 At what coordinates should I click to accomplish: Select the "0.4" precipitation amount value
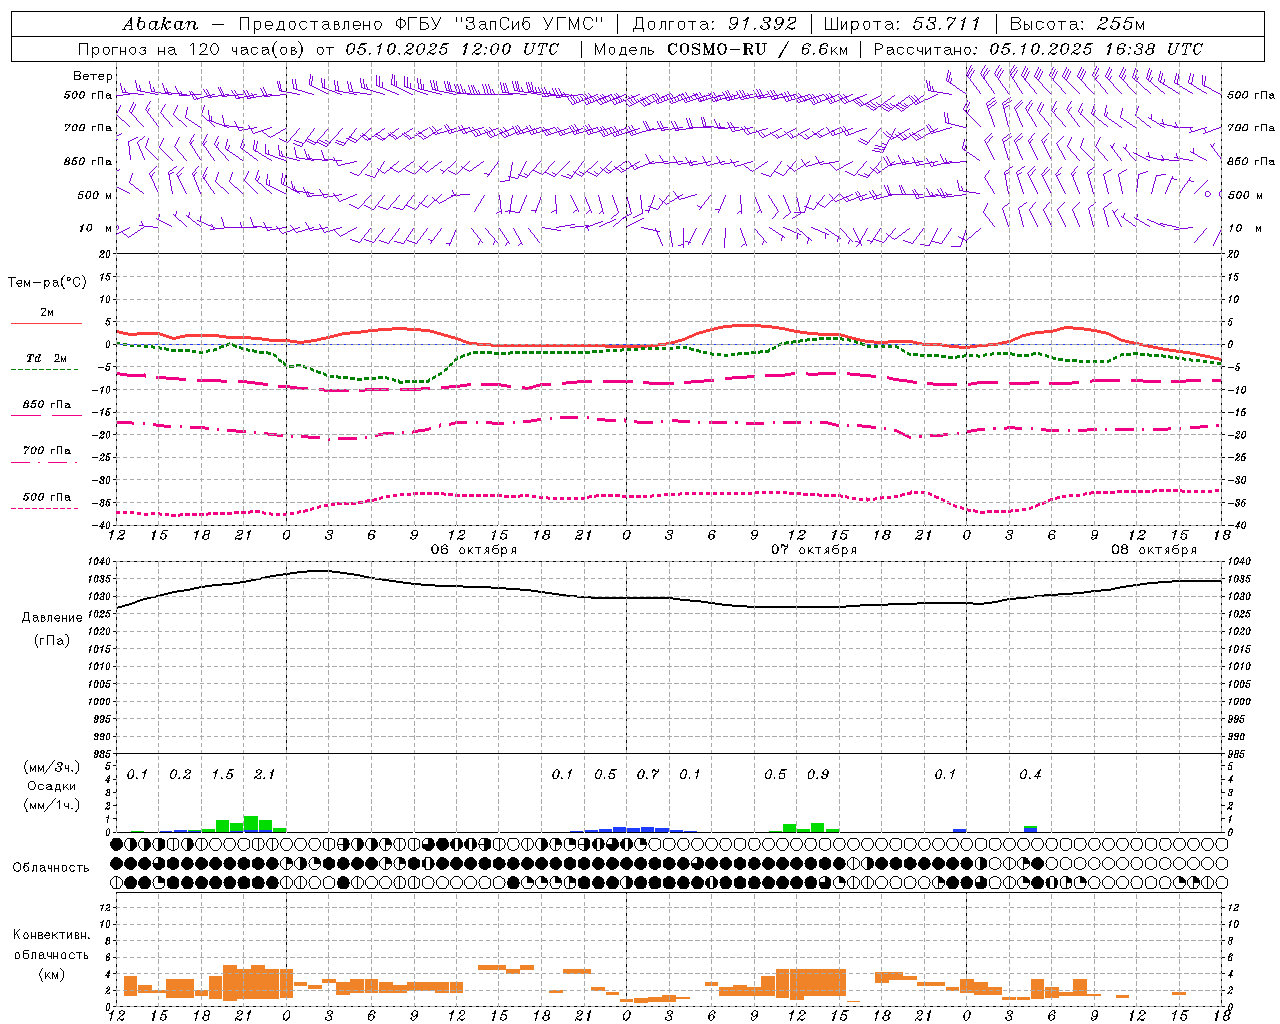pos(1030,775)
